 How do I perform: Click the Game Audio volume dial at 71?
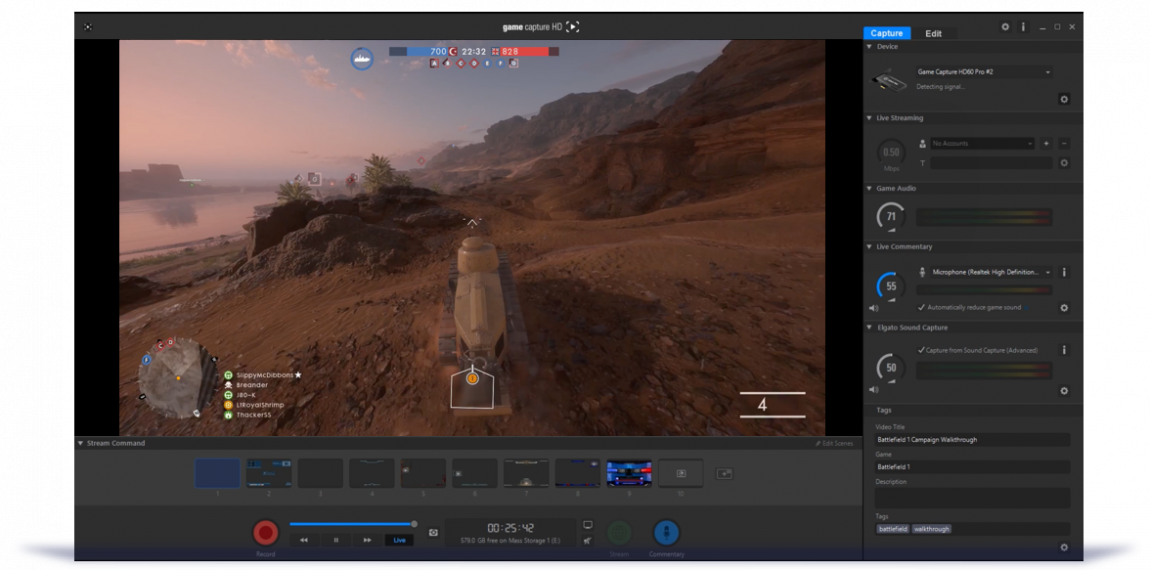coord(891,217)
